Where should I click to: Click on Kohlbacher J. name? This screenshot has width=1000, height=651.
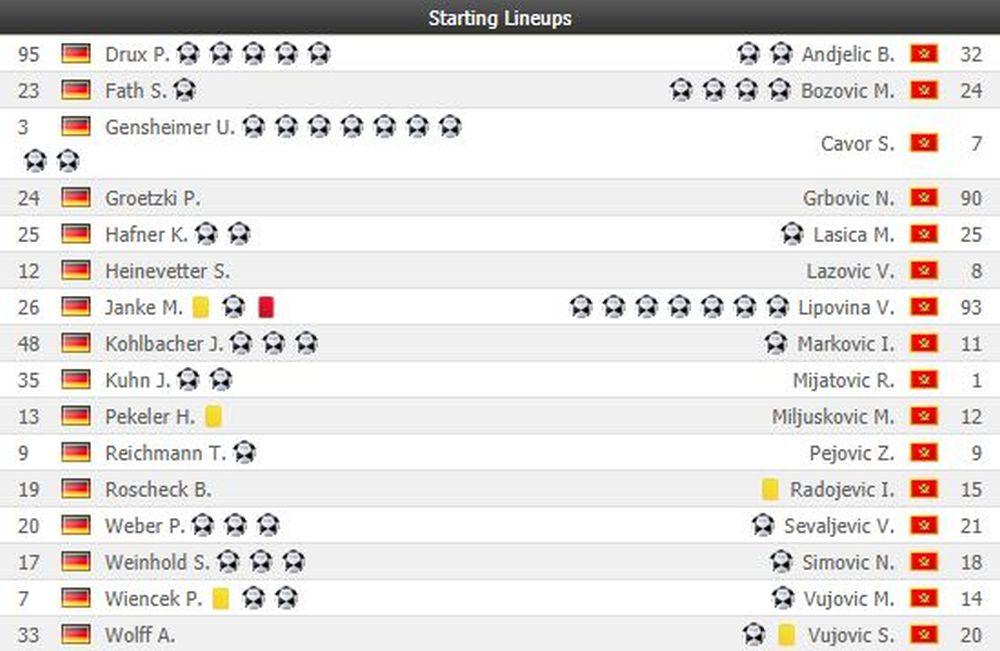(164, 344)
